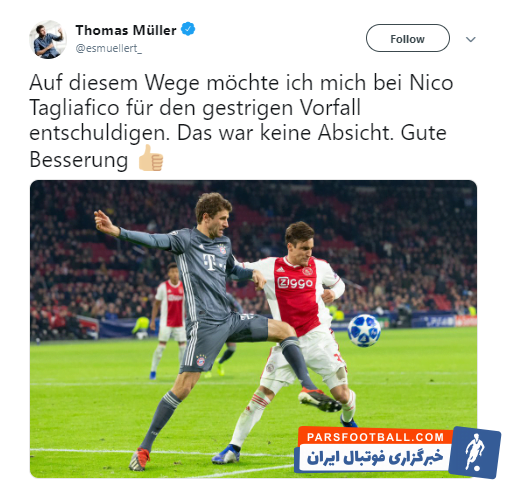
Task: Click the PARSFOOTBALL.COM watermark banner
Action: [x=376, y=437]
